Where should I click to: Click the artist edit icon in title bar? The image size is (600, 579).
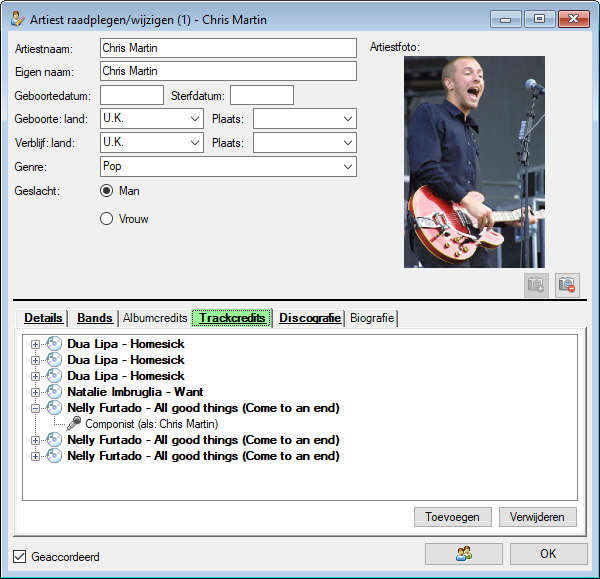click(17, 19)
